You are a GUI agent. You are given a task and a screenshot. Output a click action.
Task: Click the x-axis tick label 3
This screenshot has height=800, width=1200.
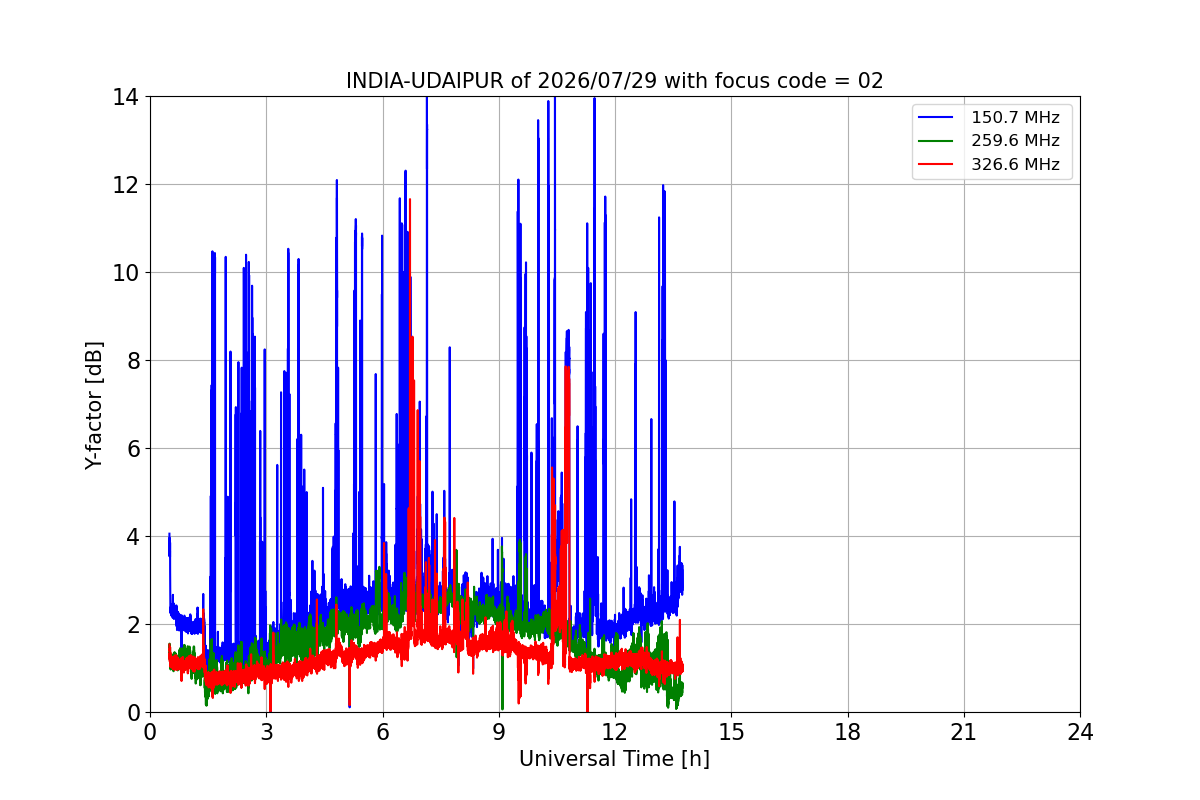pos(266,732)
